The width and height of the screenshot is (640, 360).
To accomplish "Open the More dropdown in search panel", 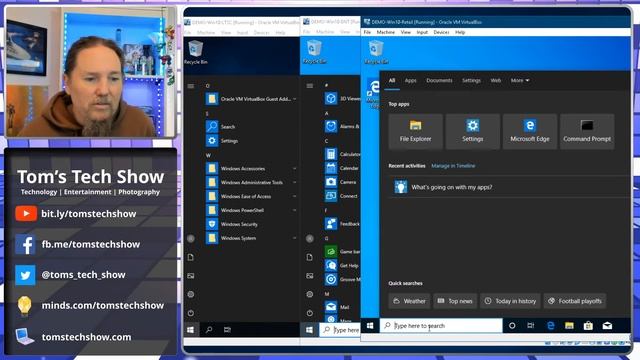I will 520,80.
